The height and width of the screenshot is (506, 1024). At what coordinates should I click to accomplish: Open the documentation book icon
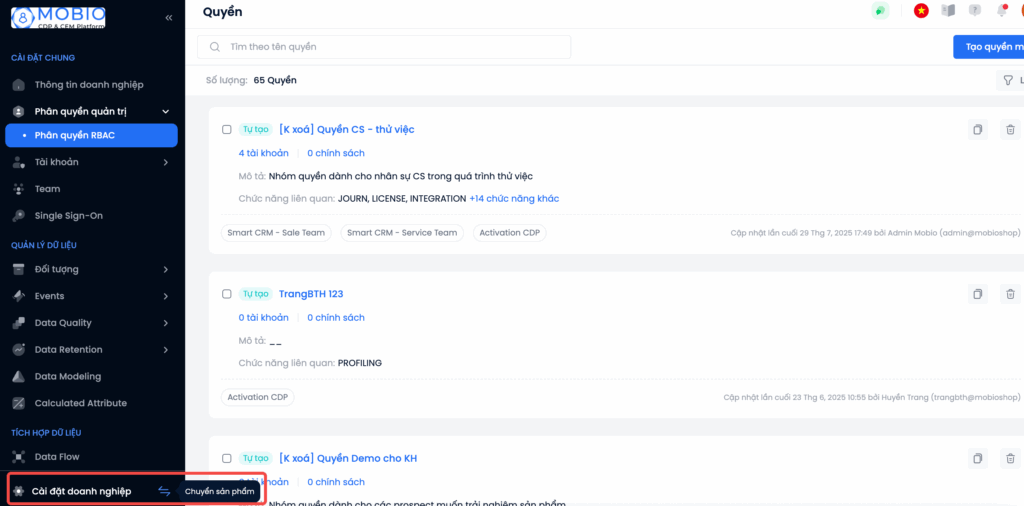point(948,11)
